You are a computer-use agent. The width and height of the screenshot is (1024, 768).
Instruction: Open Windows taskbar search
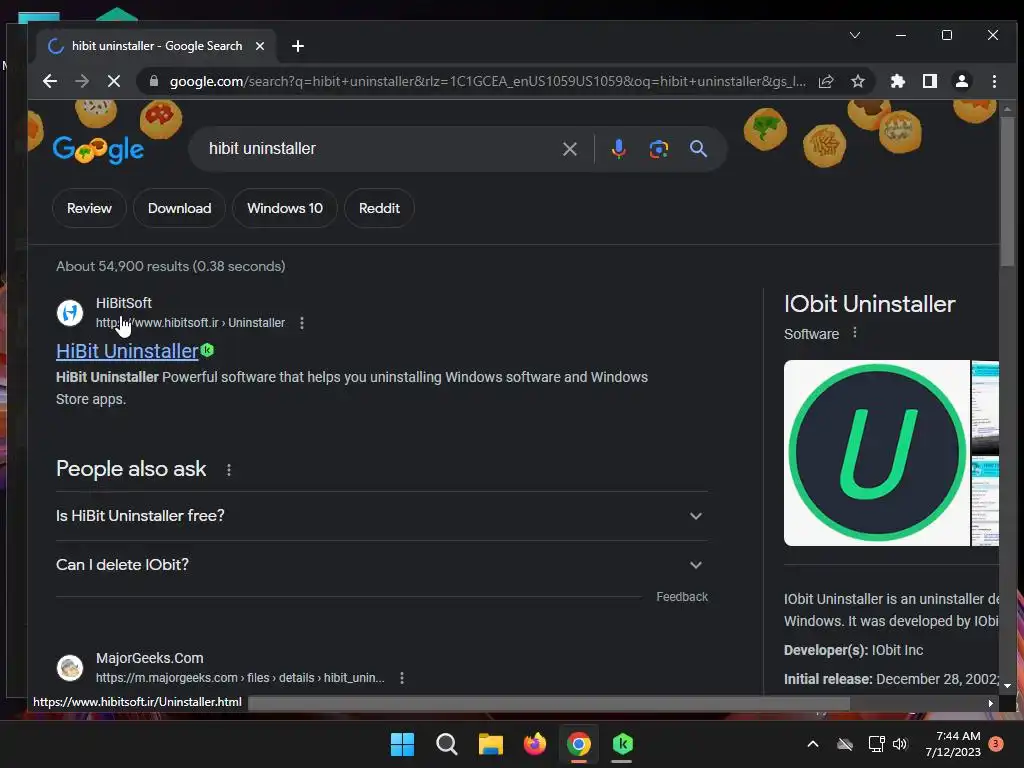pyautogui.click(x=447, y=744)
